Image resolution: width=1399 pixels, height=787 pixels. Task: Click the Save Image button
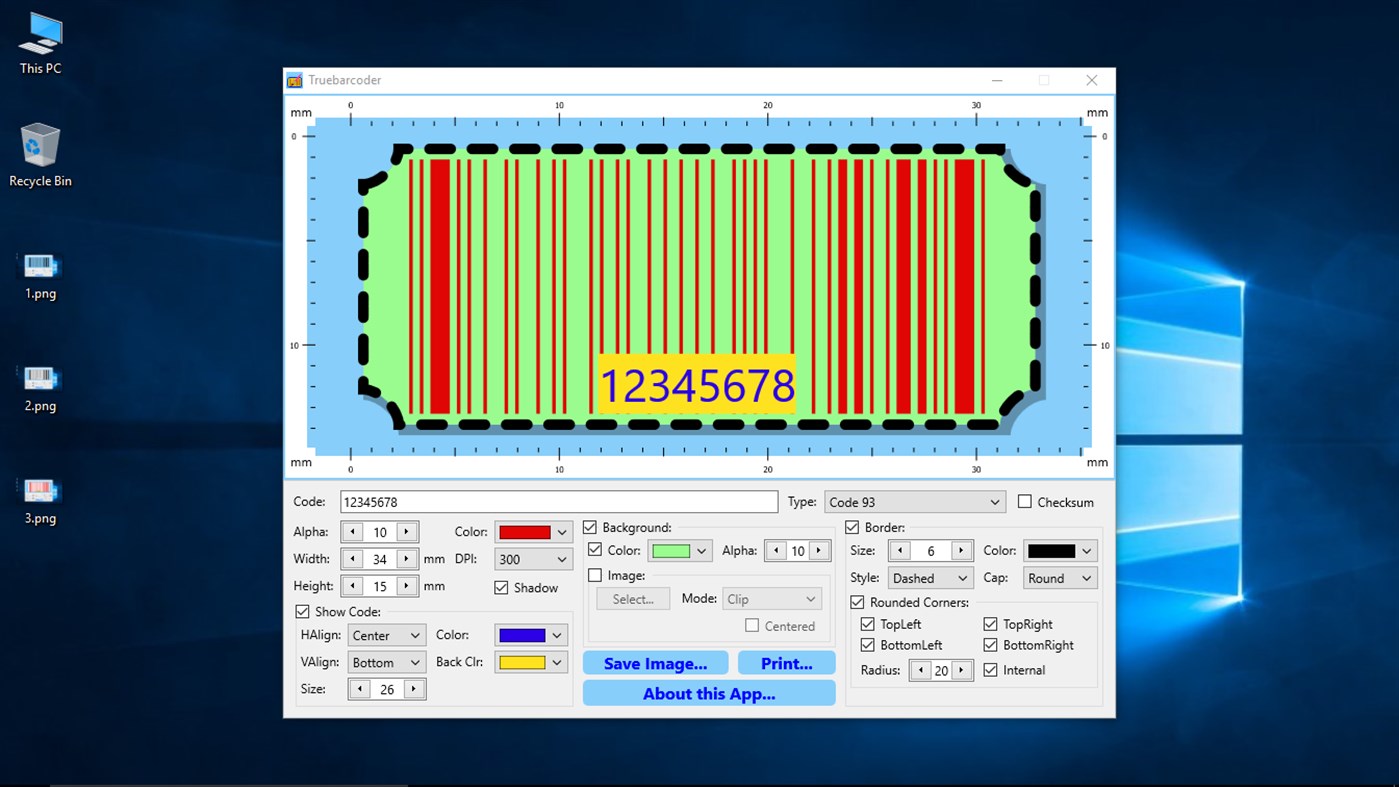coord(655,662)
